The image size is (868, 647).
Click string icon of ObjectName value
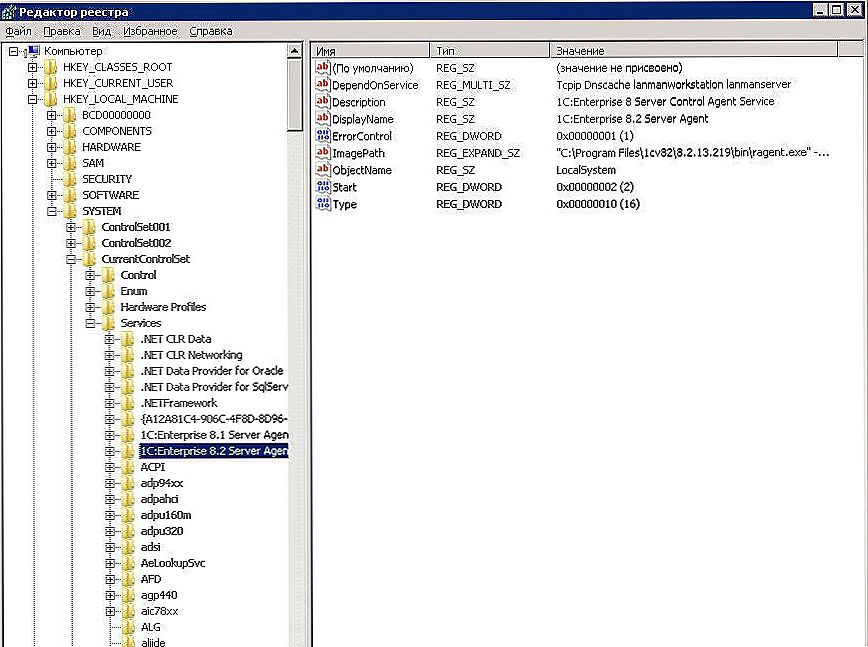(x=323, y=170)
